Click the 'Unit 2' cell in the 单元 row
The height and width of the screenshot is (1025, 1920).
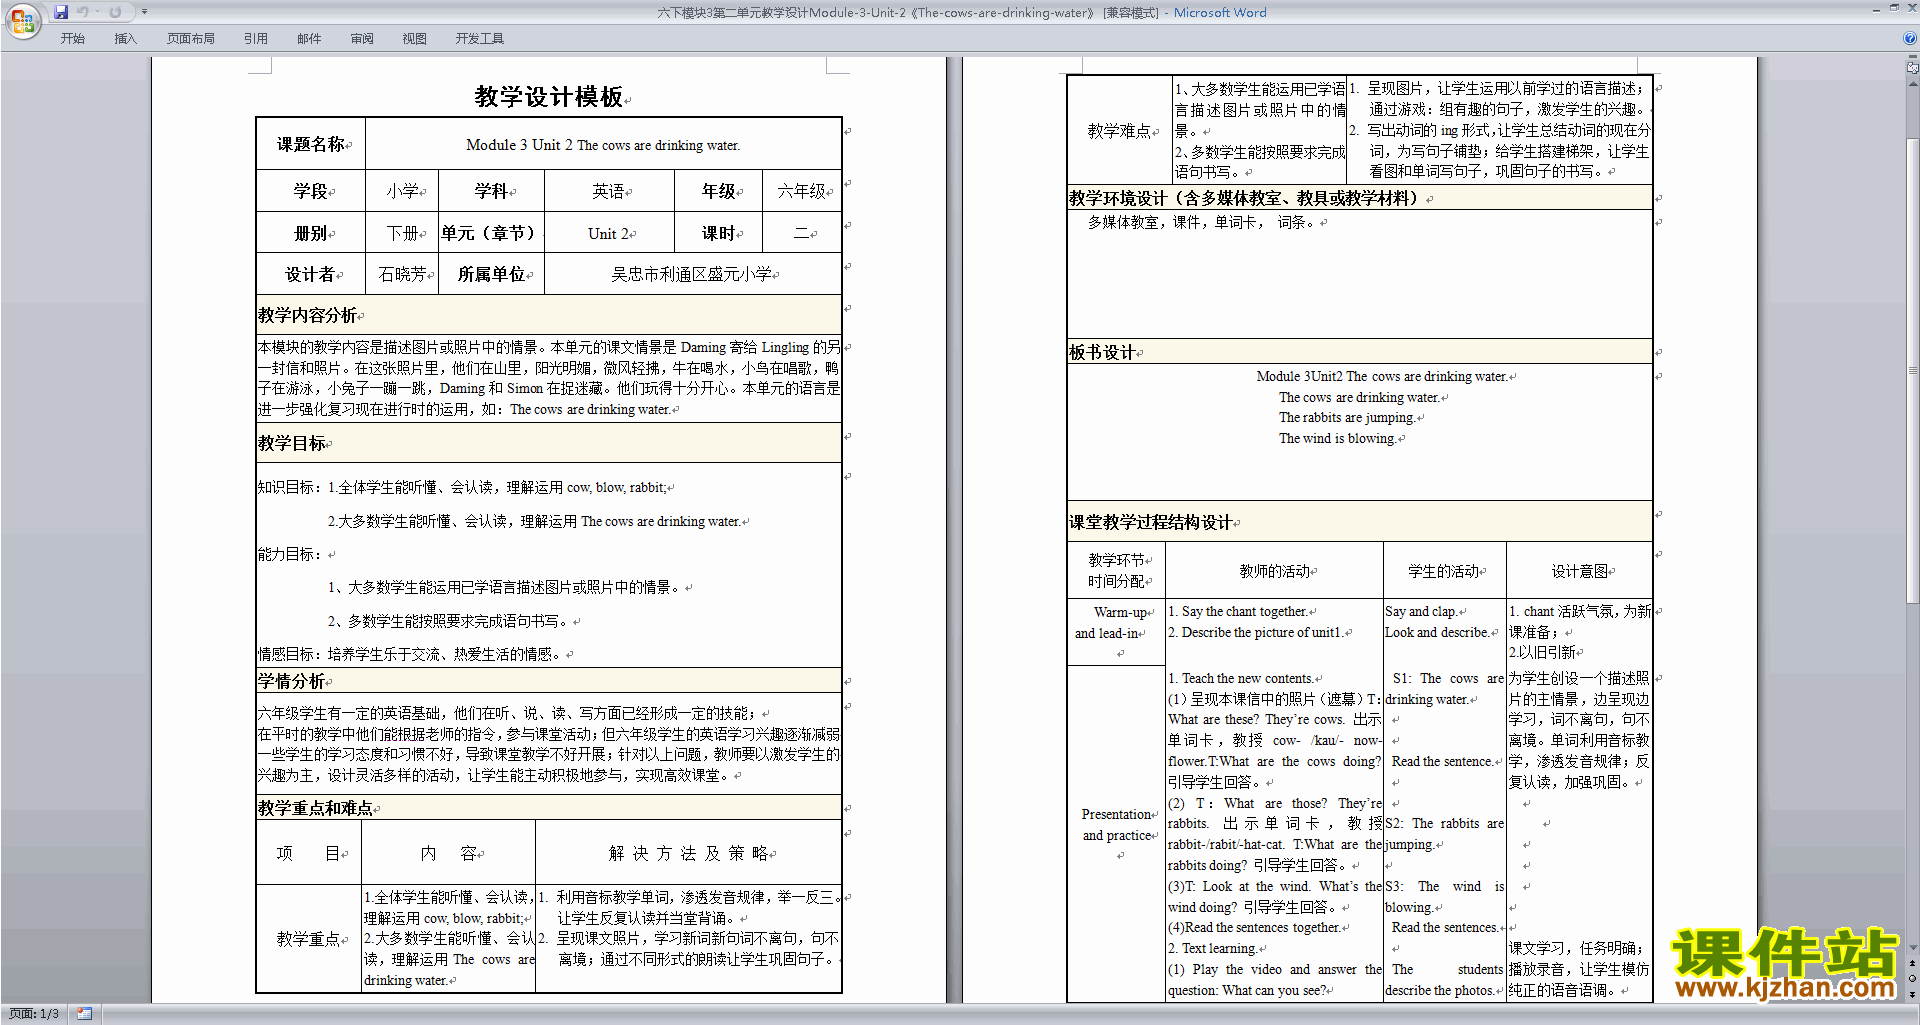click(x=608, y=234)
